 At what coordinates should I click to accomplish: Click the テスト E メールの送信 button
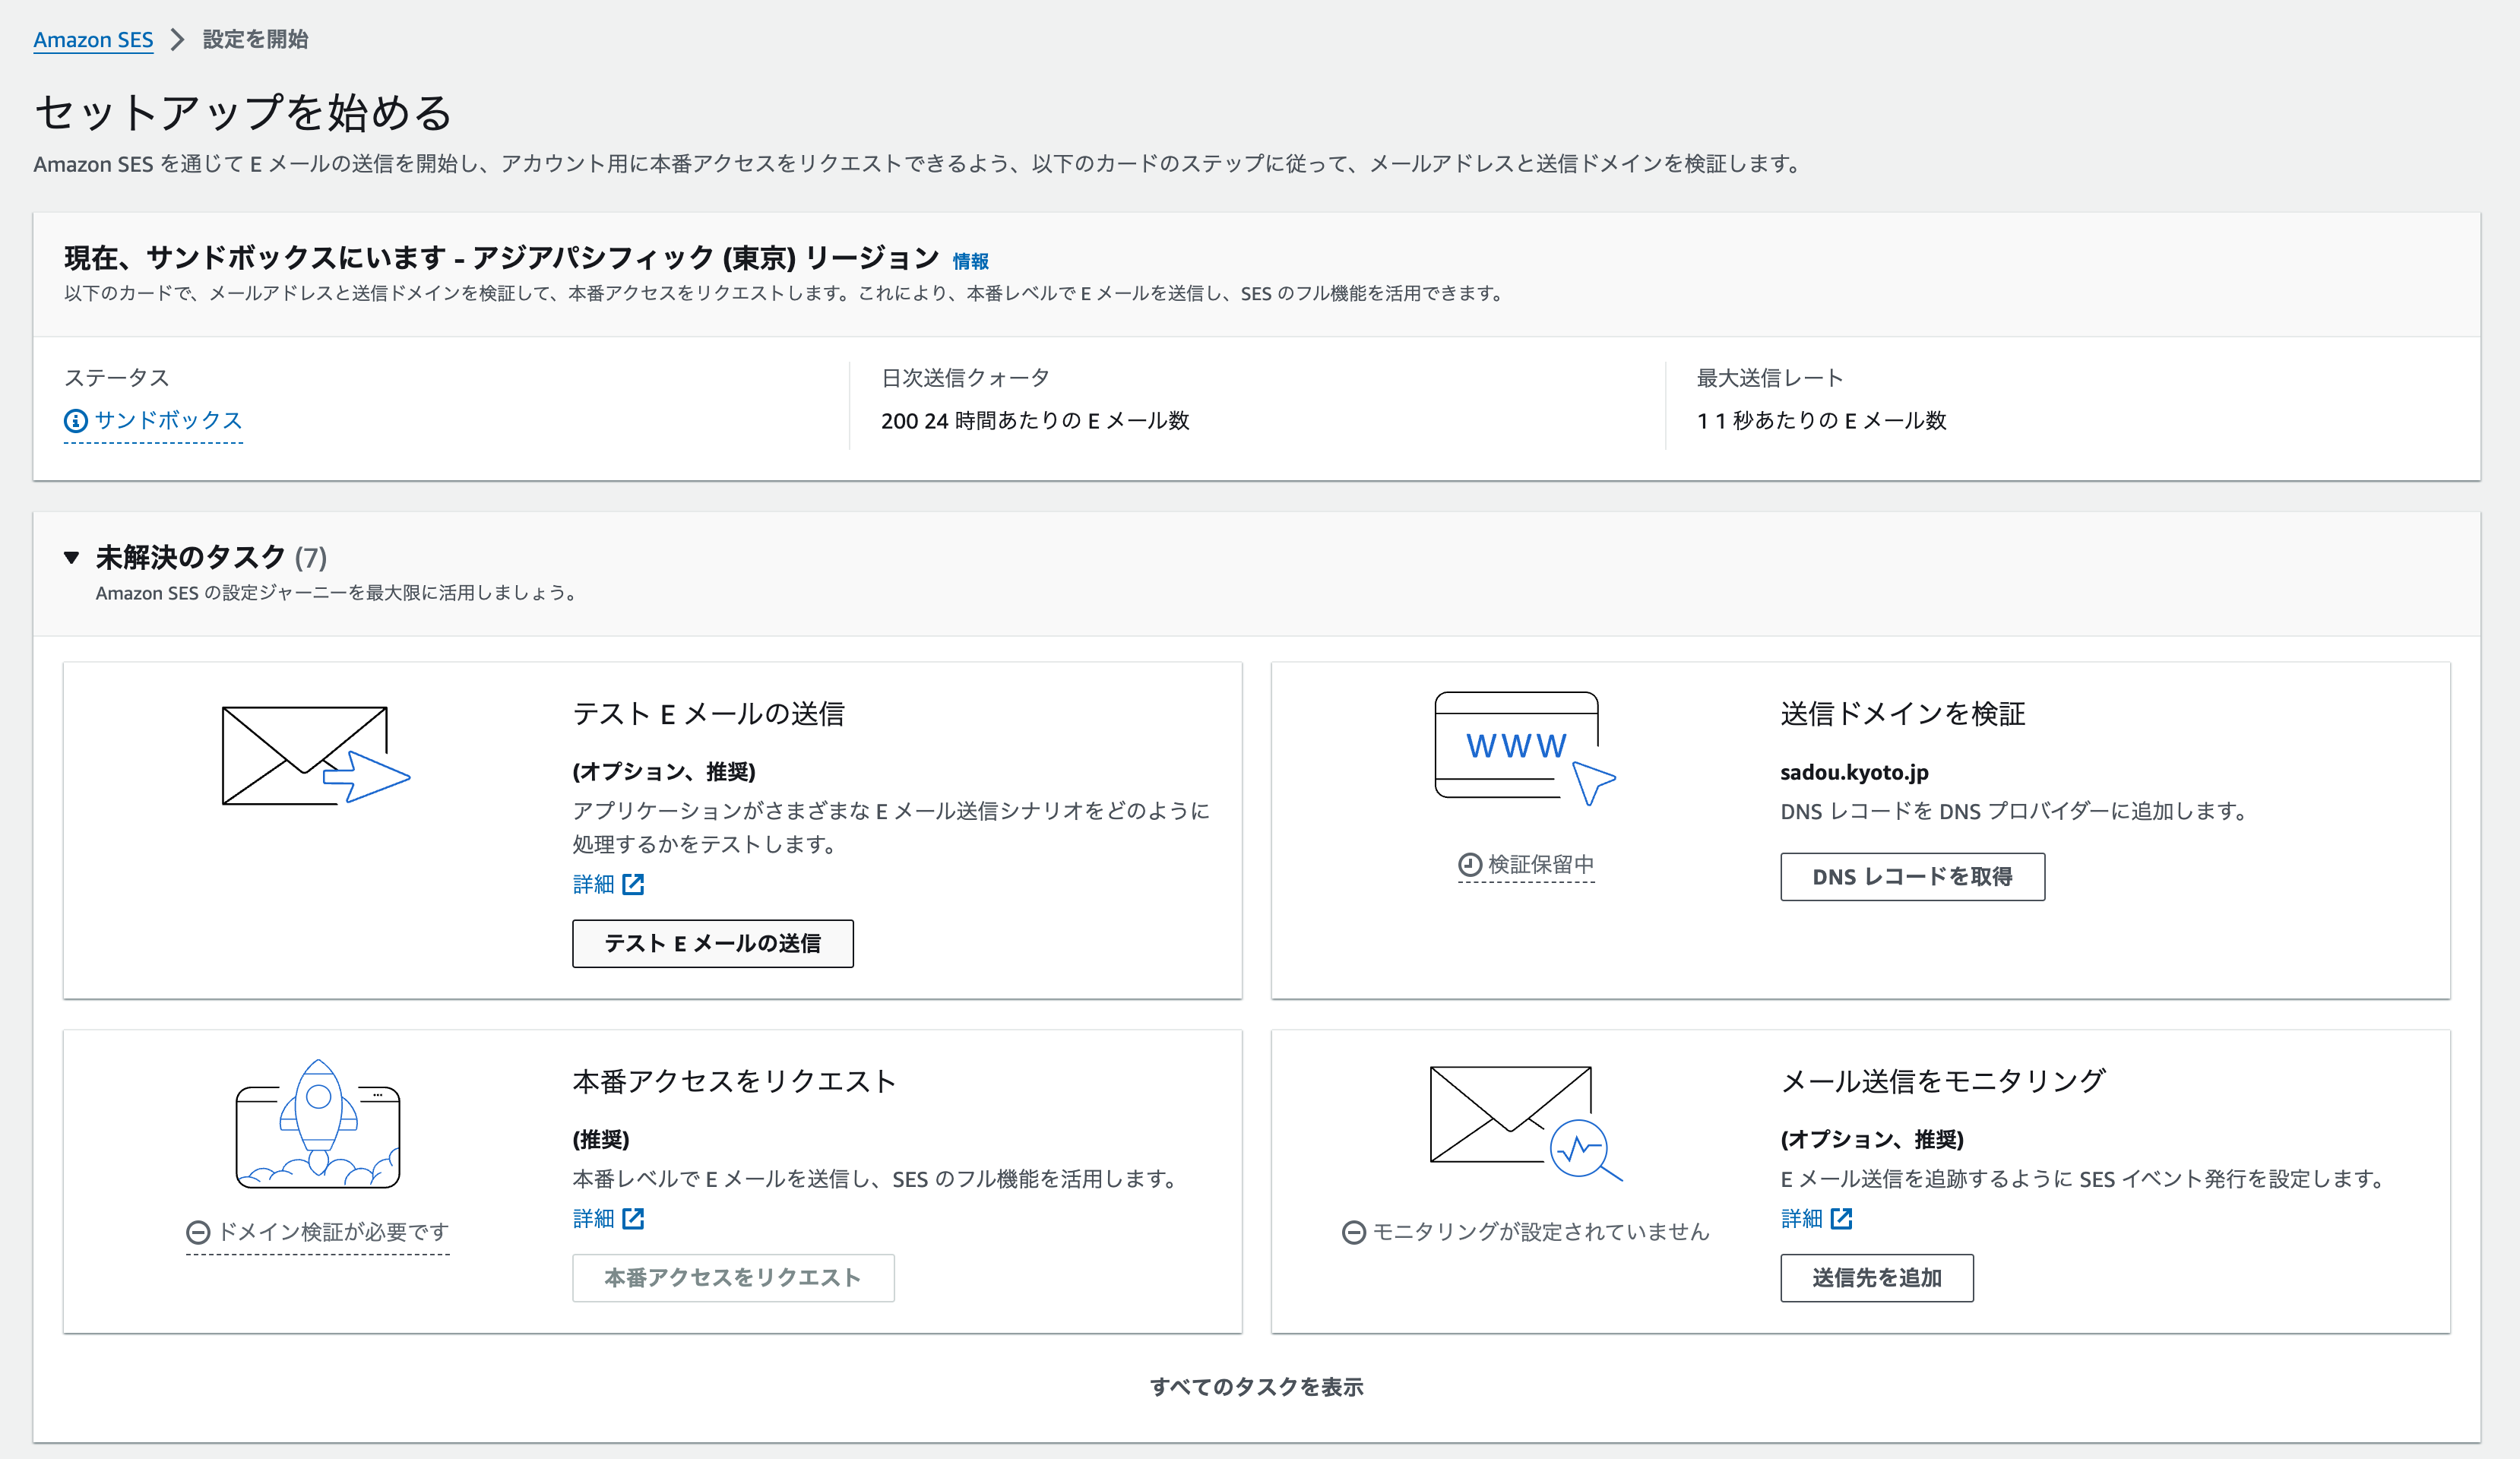click(713, 943)
